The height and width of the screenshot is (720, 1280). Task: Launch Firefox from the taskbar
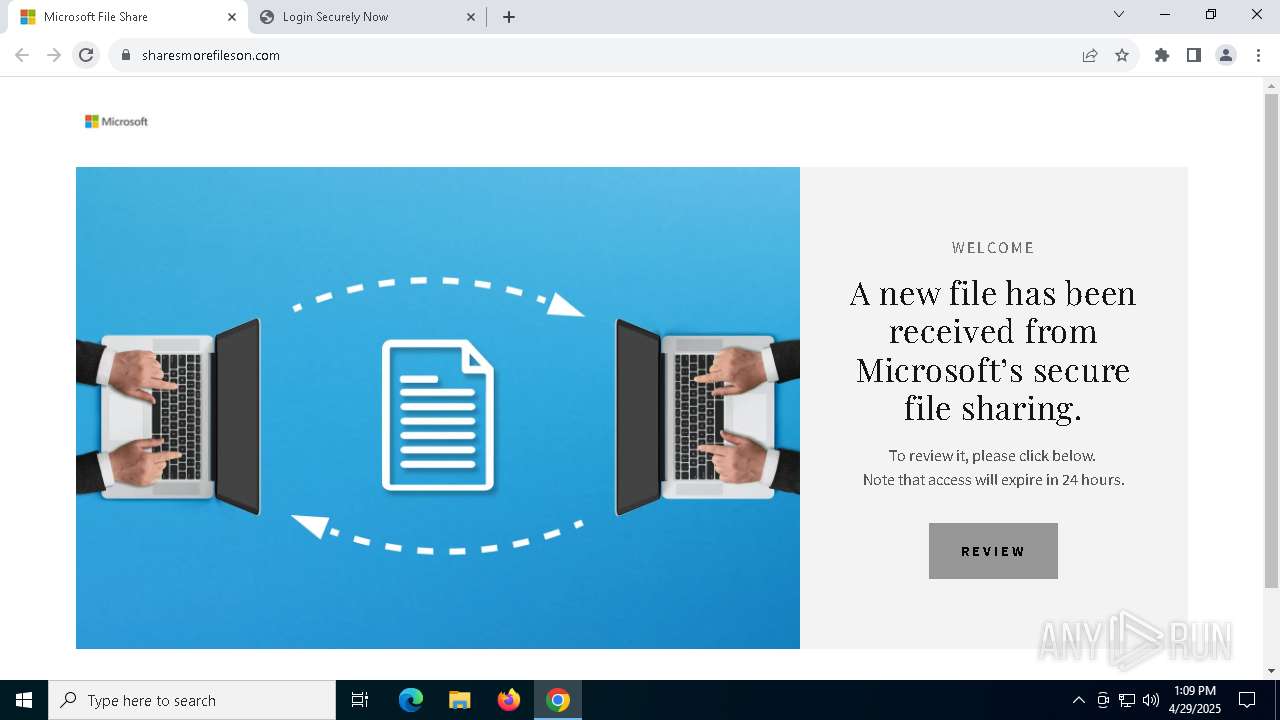tap(509, 700)
